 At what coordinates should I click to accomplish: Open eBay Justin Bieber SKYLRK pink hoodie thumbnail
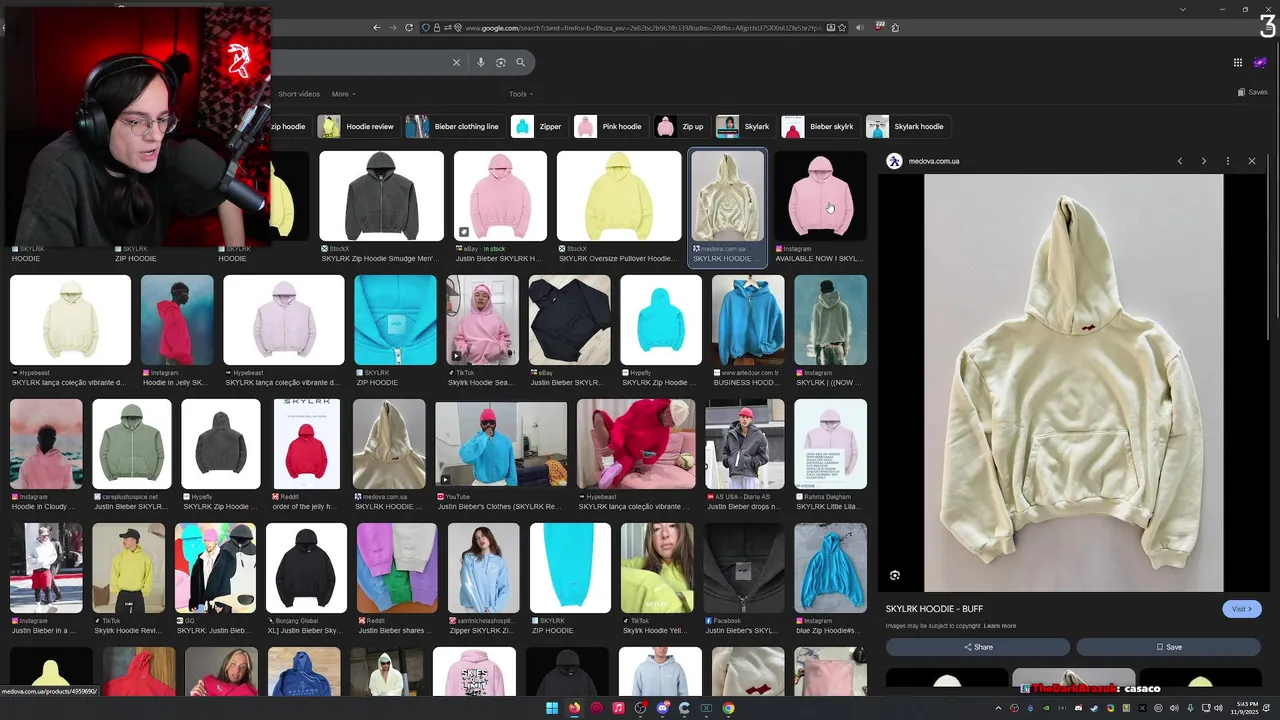pos(500,196)
